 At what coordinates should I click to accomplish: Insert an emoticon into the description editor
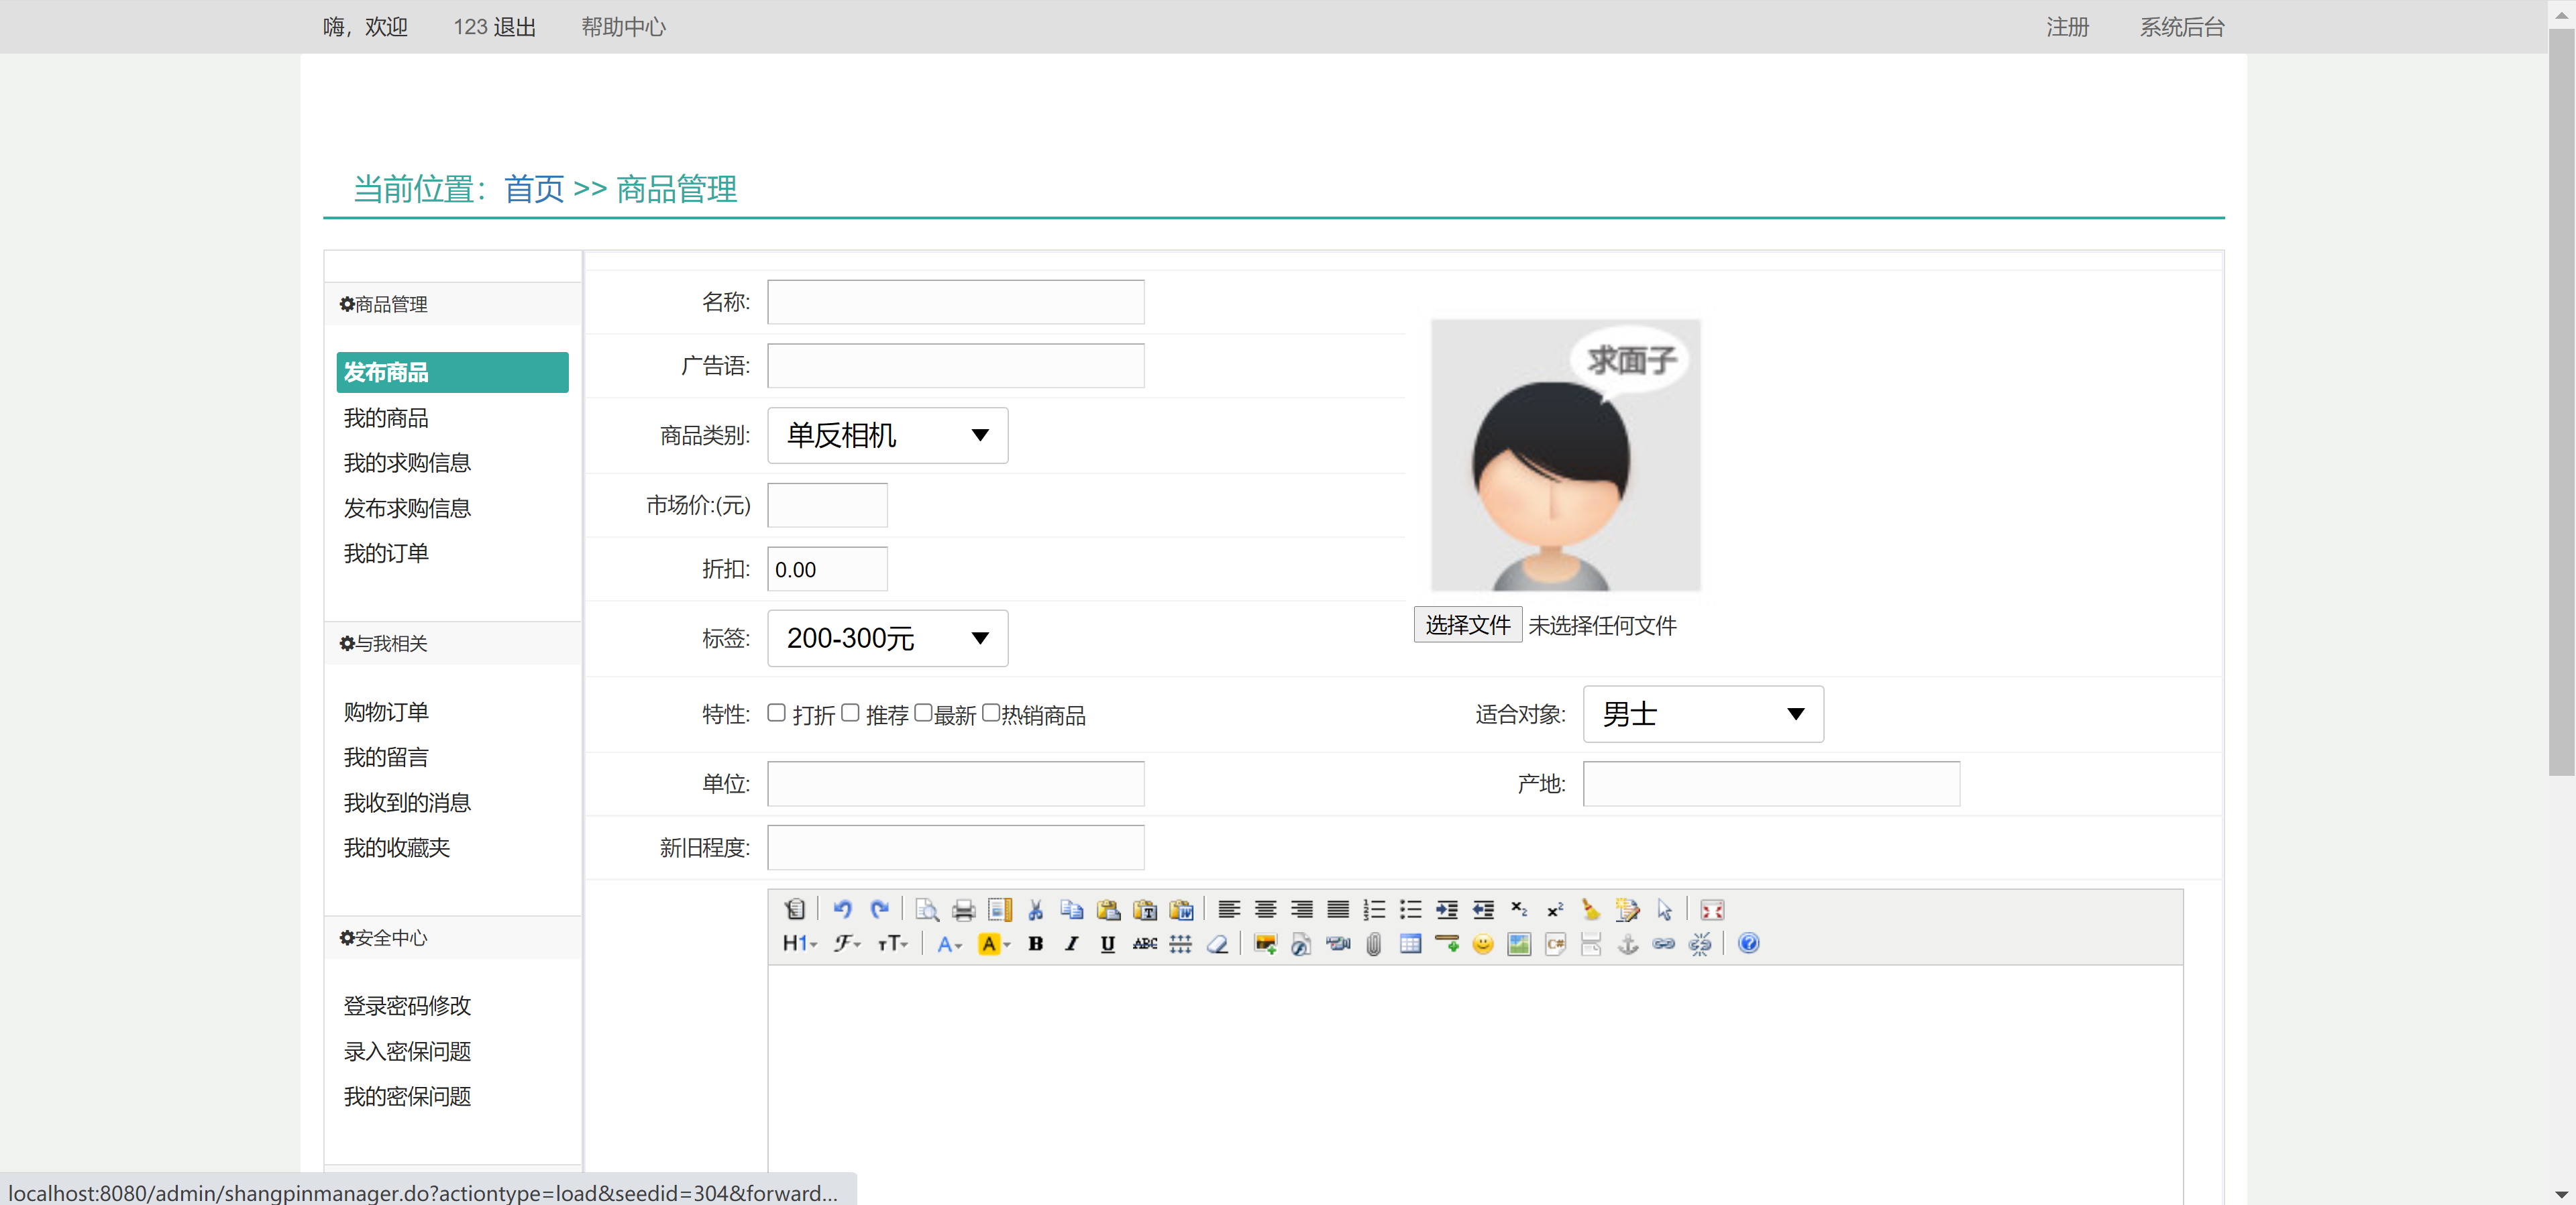tap(1484, 944)
